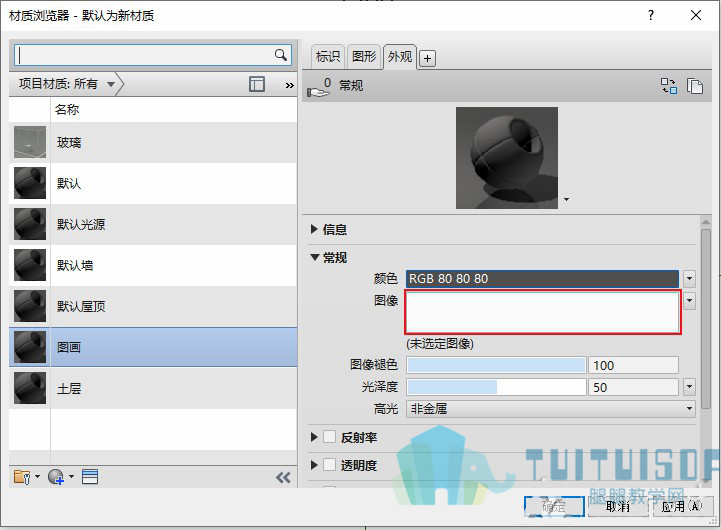Open the 高光 非金属 combo box
The image size is (721, 530).
click(550, 409)
